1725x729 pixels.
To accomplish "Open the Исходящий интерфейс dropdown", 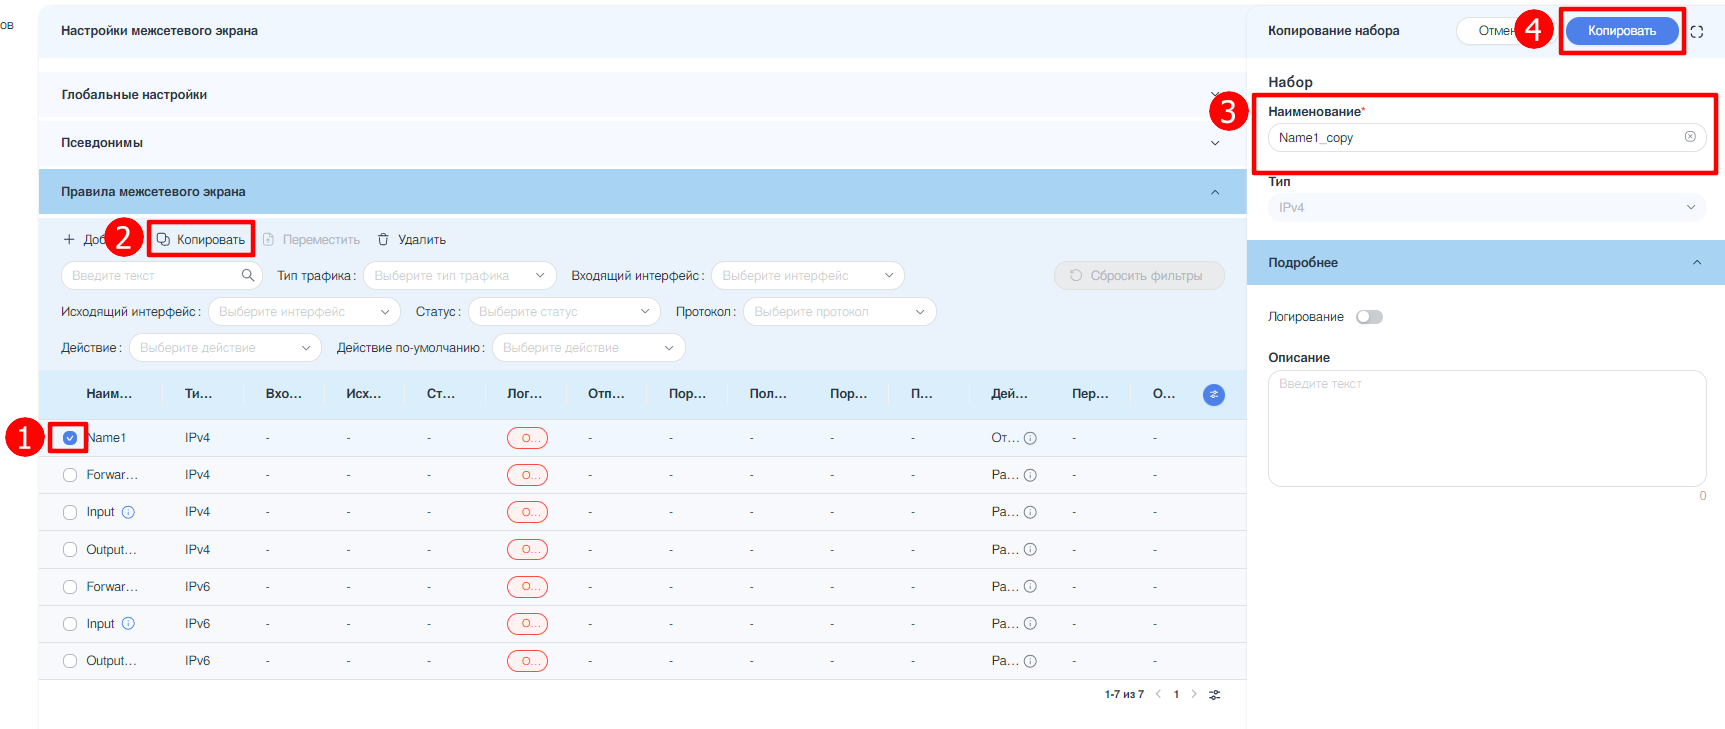I will click(304, 312).
